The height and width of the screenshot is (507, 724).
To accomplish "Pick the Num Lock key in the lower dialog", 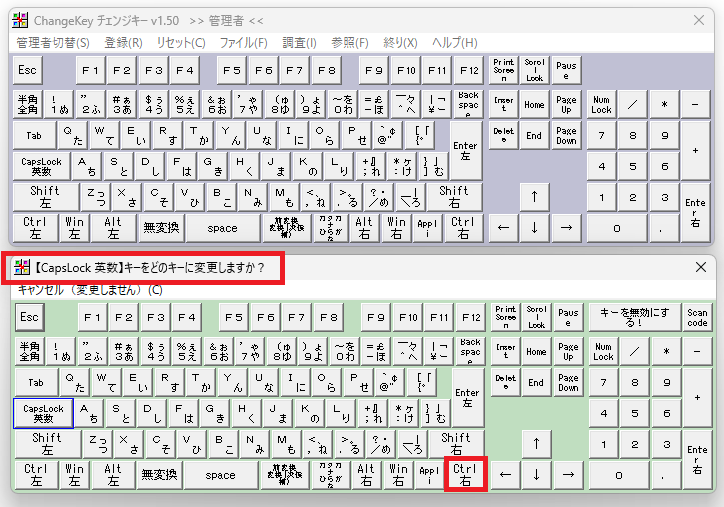I will click(x=601, y=352).
